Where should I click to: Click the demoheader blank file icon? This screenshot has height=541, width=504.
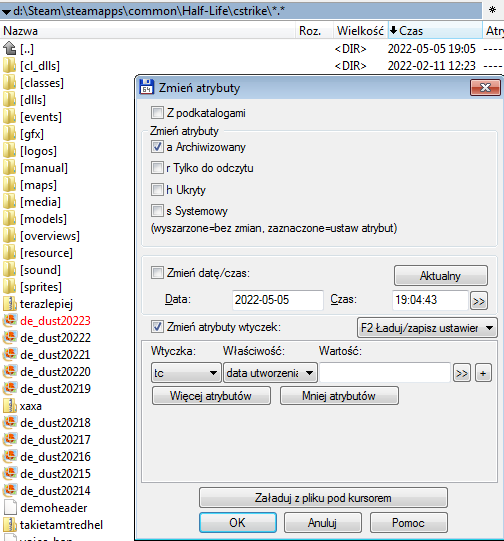[10, 508]
